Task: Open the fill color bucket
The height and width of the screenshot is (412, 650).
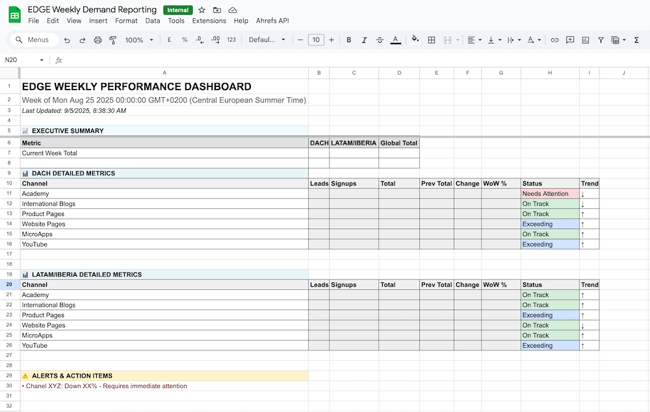Action: [x=415, y=39]
